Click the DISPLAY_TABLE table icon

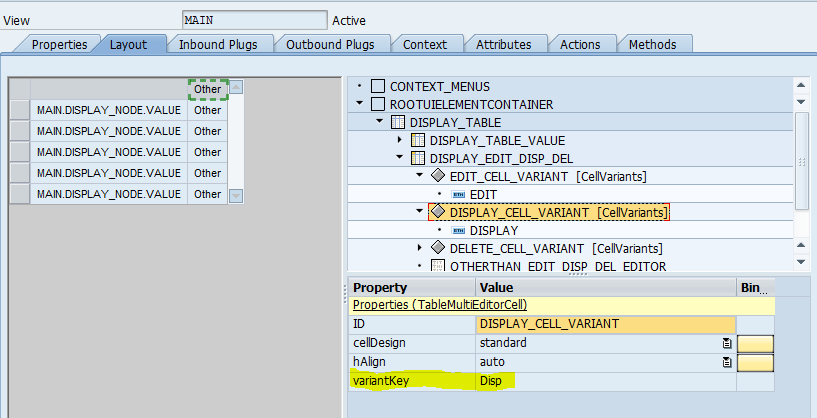pos(398,123)
